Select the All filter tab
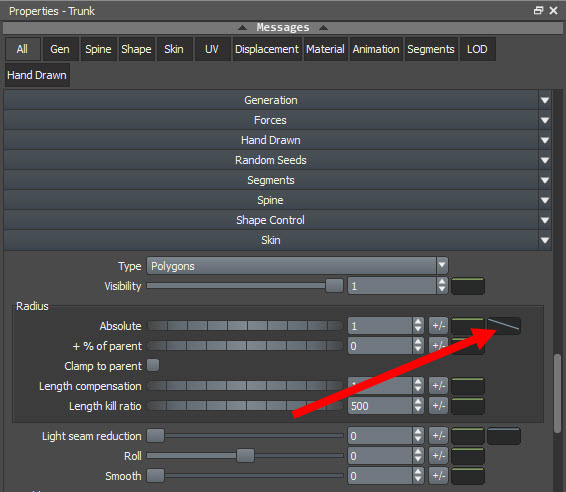566x492 pixels. pos(22,49)
